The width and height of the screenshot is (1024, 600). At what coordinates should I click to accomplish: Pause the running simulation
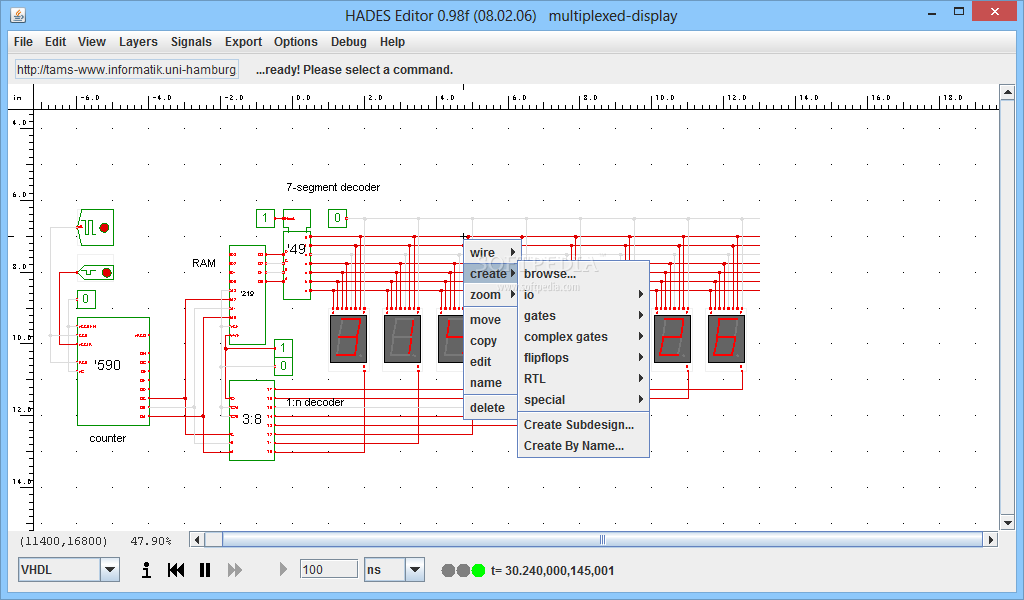click(205, 570)
